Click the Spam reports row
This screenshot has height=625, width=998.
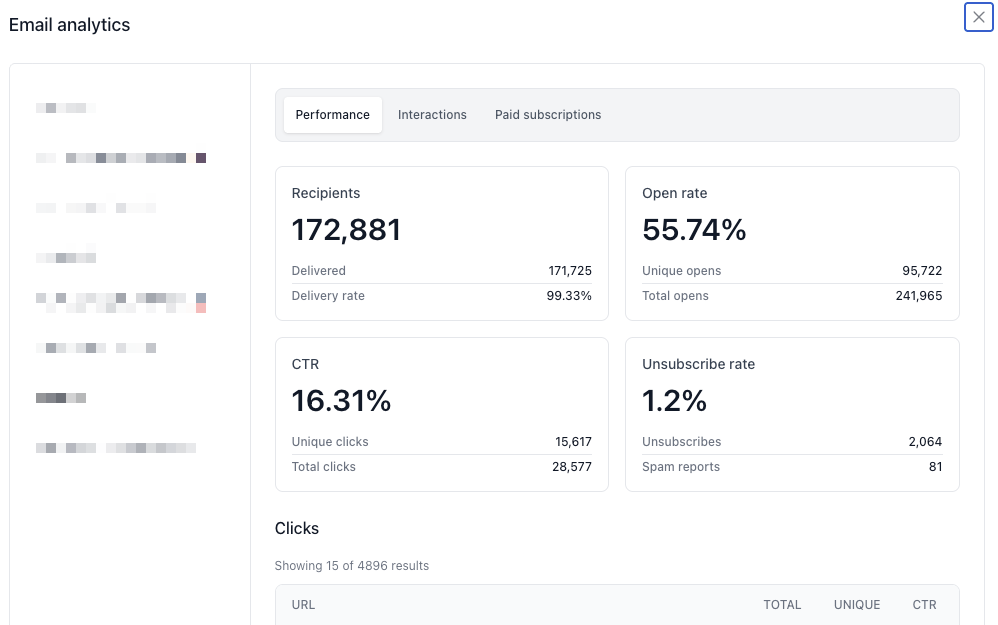click(791, 467)
